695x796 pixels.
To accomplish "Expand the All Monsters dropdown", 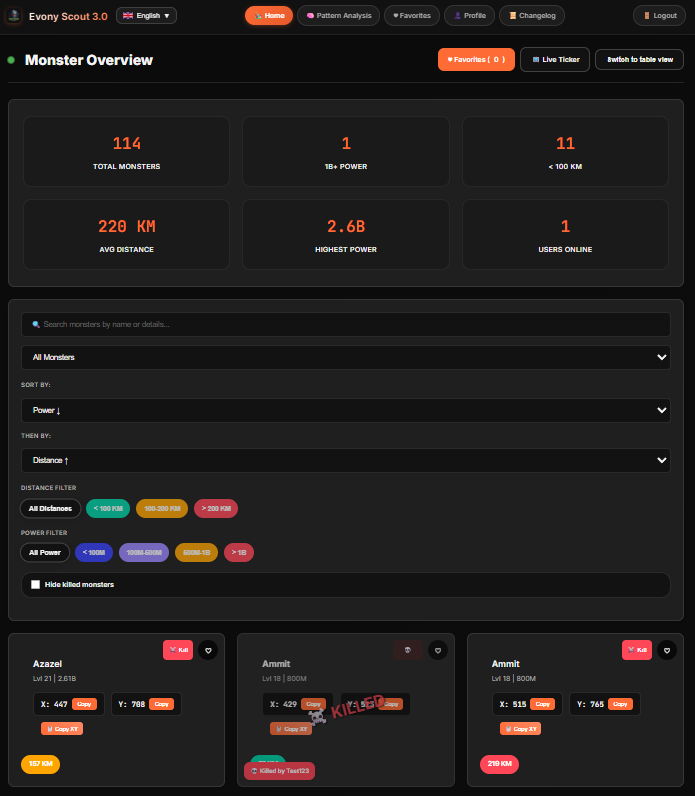I will tap(346, 357).
